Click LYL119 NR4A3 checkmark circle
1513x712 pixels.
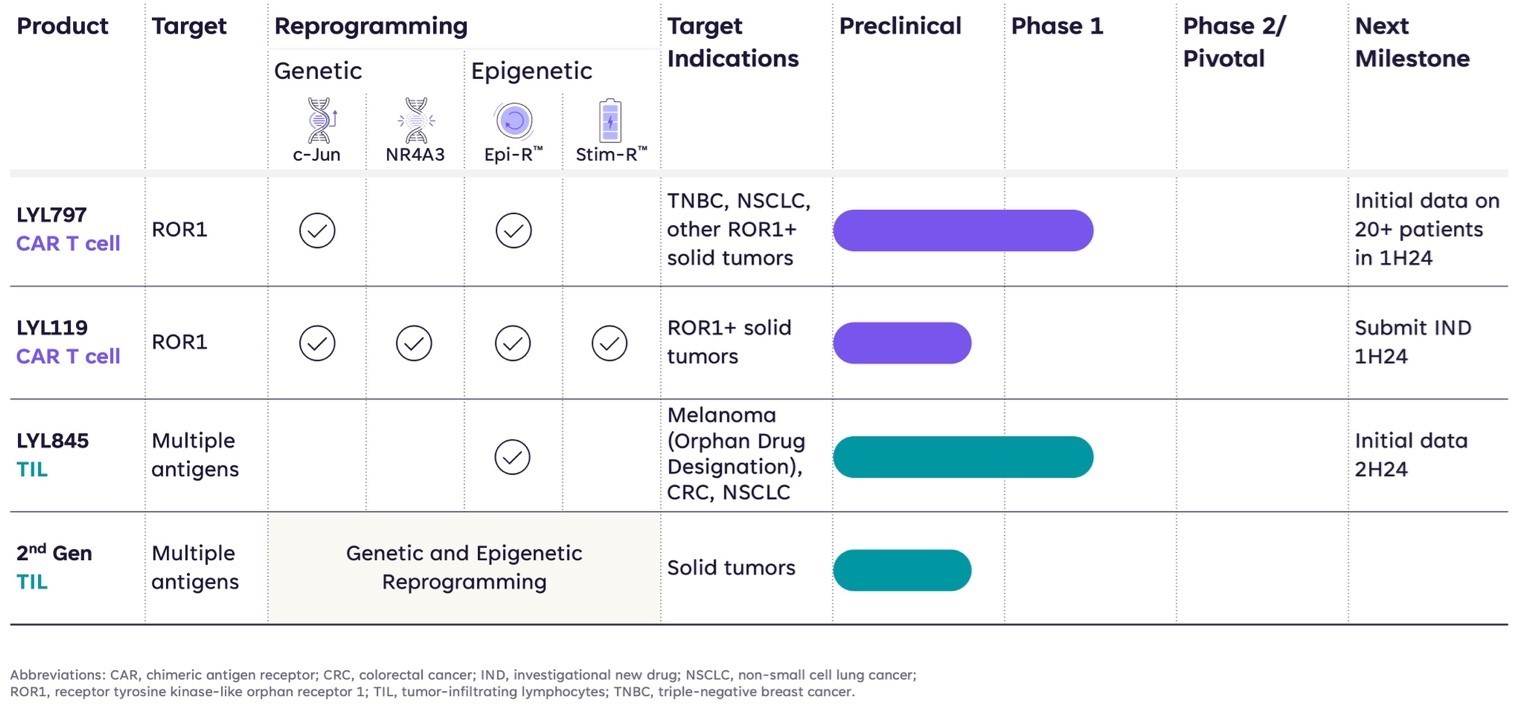[x=414, y=343]
